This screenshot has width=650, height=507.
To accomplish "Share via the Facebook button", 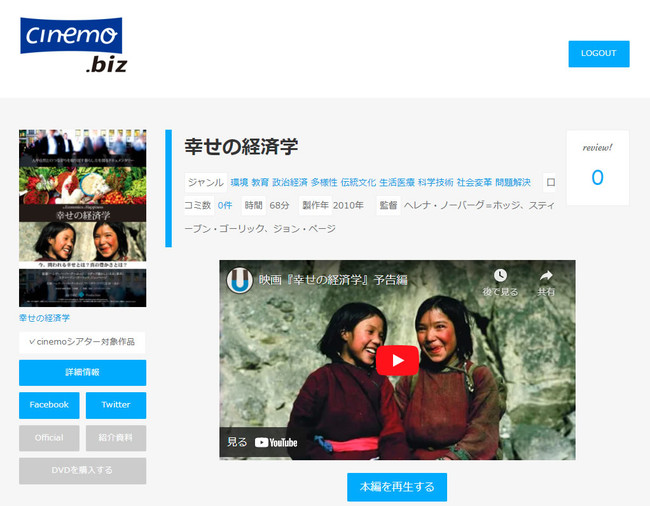I will pyautogui.click(x=49, y=405).
